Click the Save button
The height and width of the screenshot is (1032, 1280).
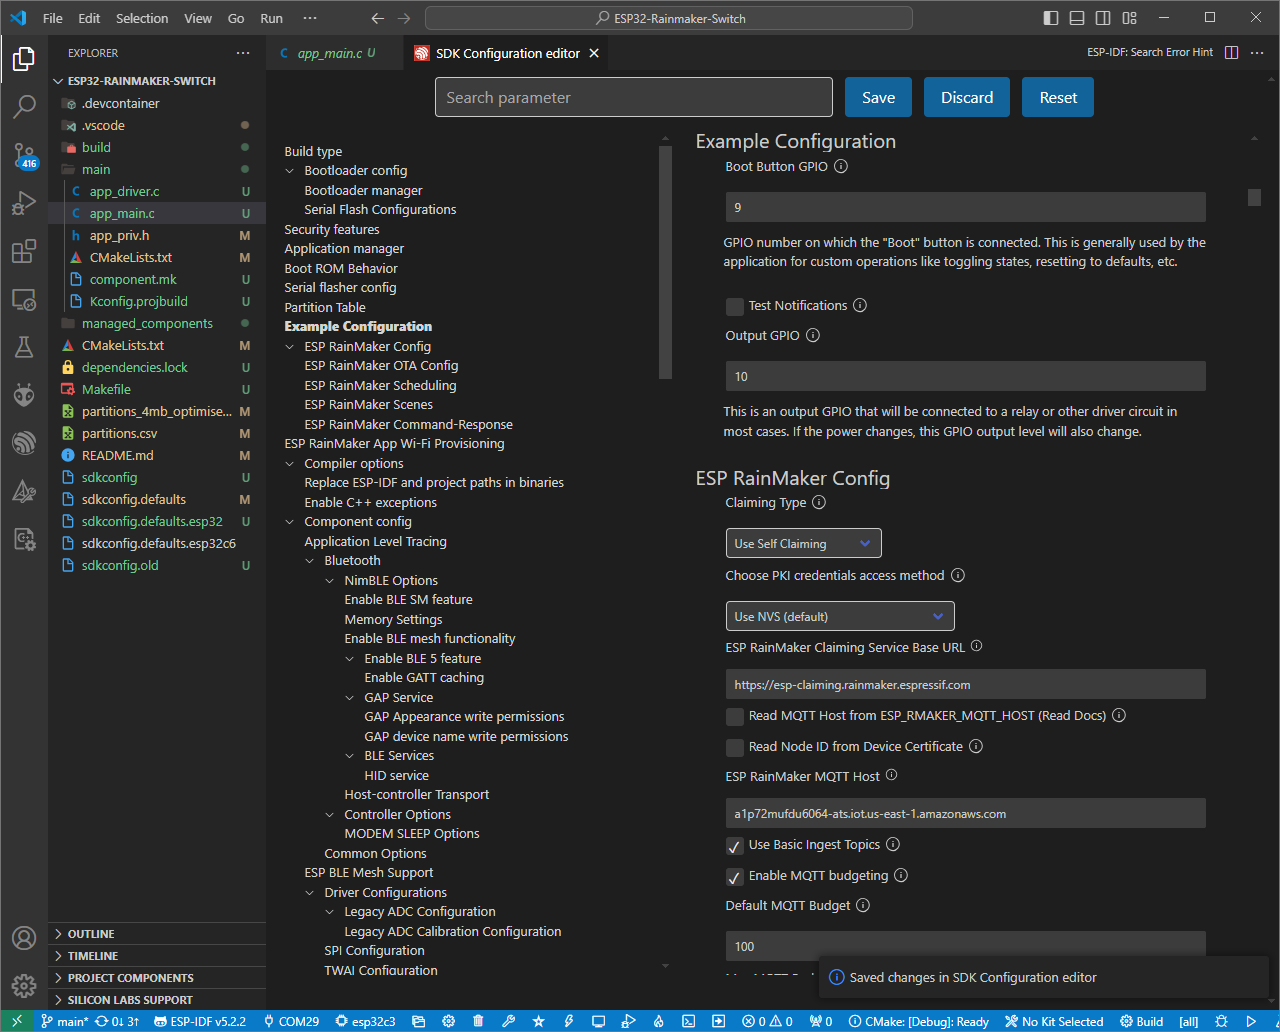(x=878, y=97)
